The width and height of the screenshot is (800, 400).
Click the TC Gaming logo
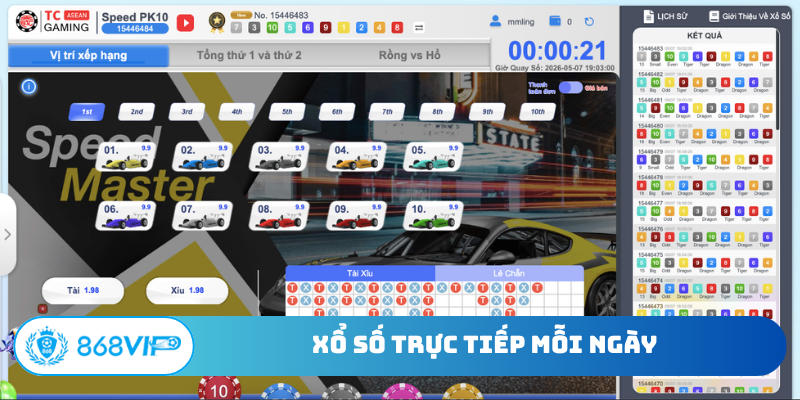(53, 21)
